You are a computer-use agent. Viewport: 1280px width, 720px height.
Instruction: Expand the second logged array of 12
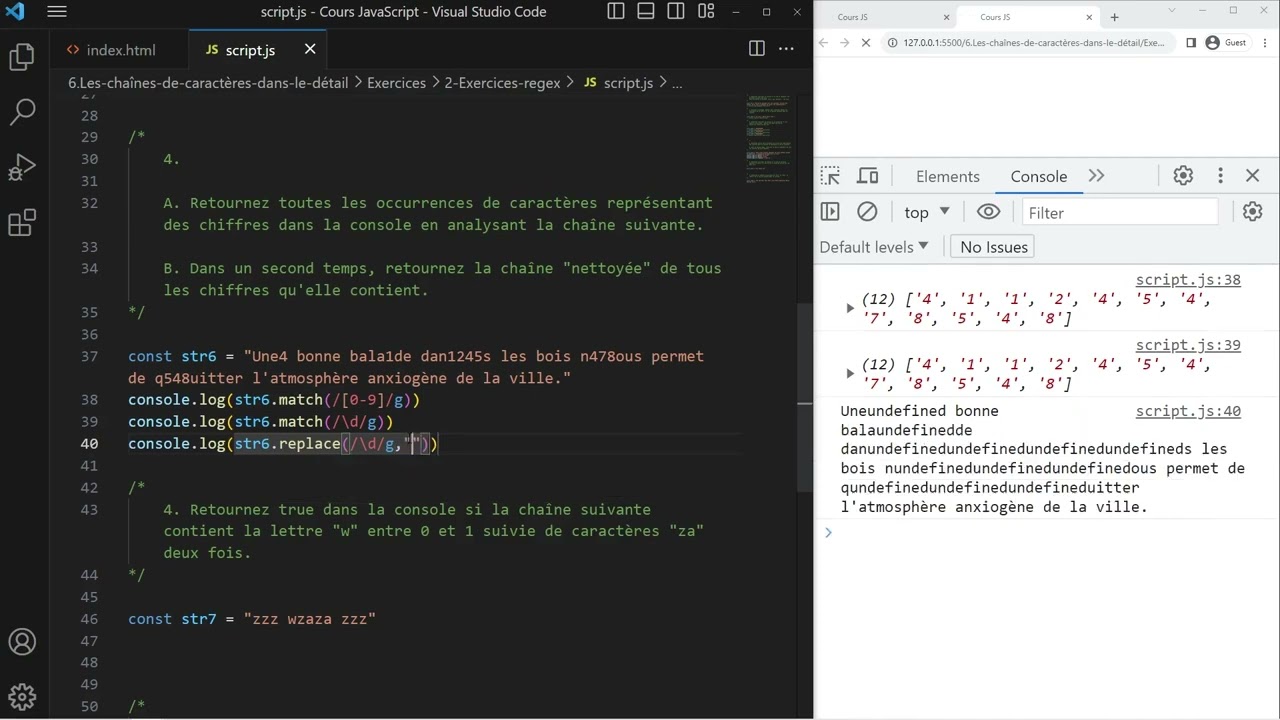point(851,373)
